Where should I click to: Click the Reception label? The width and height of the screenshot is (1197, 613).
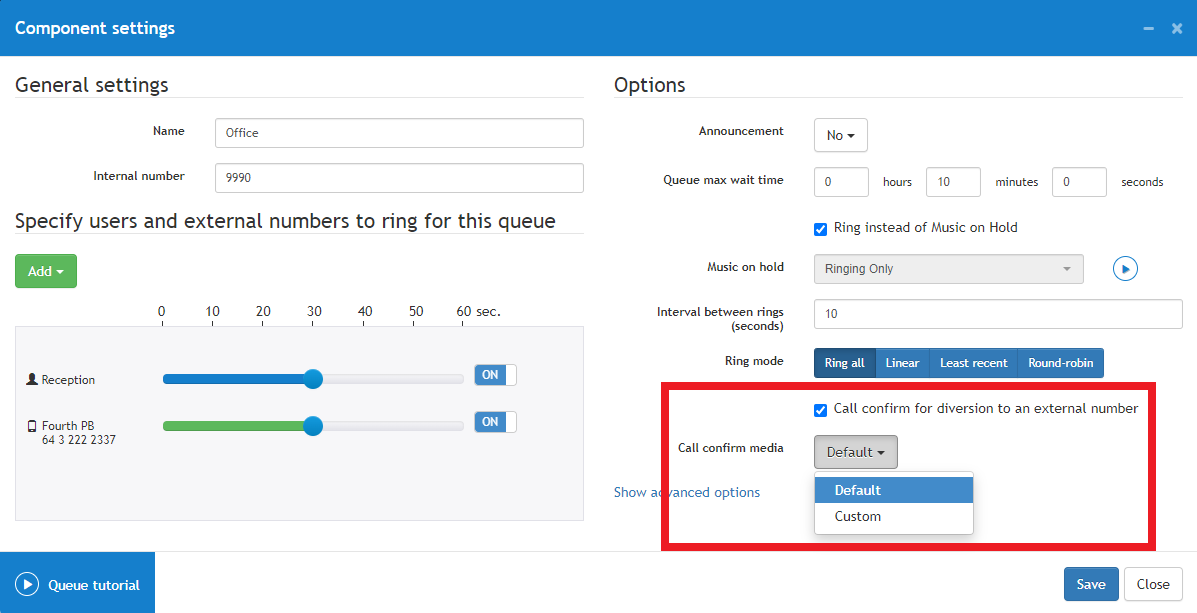point(68,380)
